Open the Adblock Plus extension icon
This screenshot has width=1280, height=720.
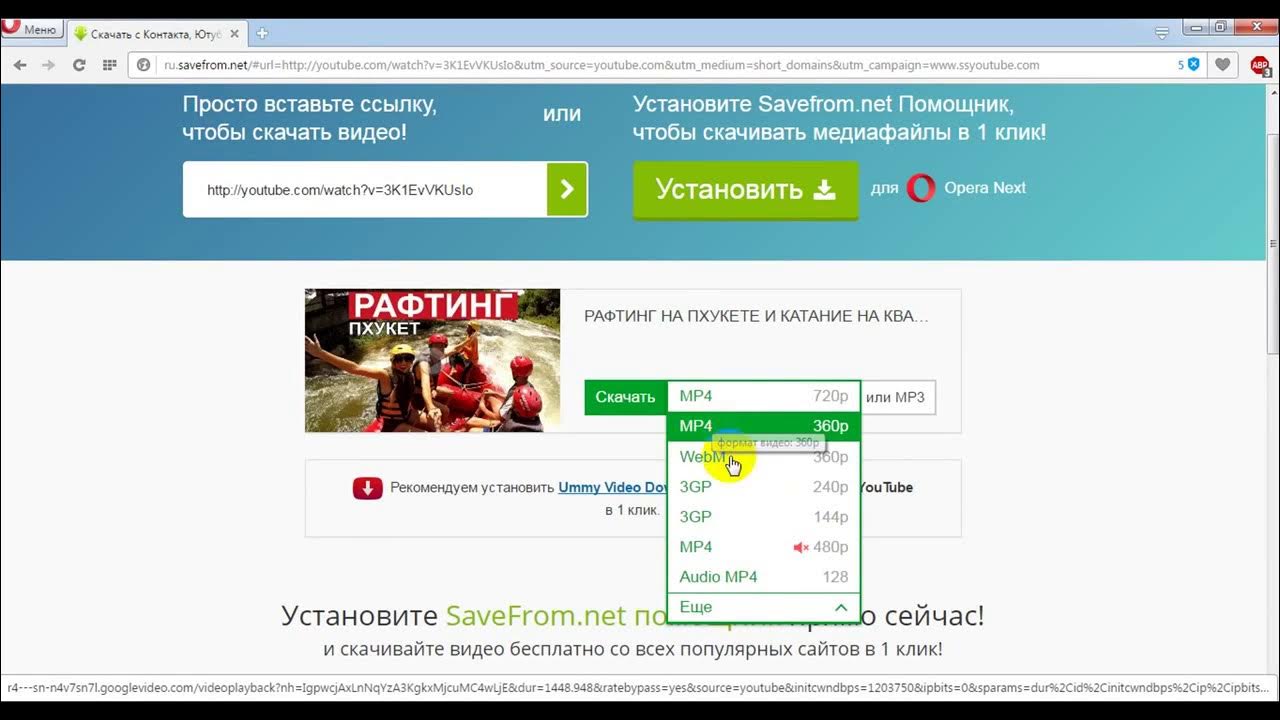tap(1259, 66)
